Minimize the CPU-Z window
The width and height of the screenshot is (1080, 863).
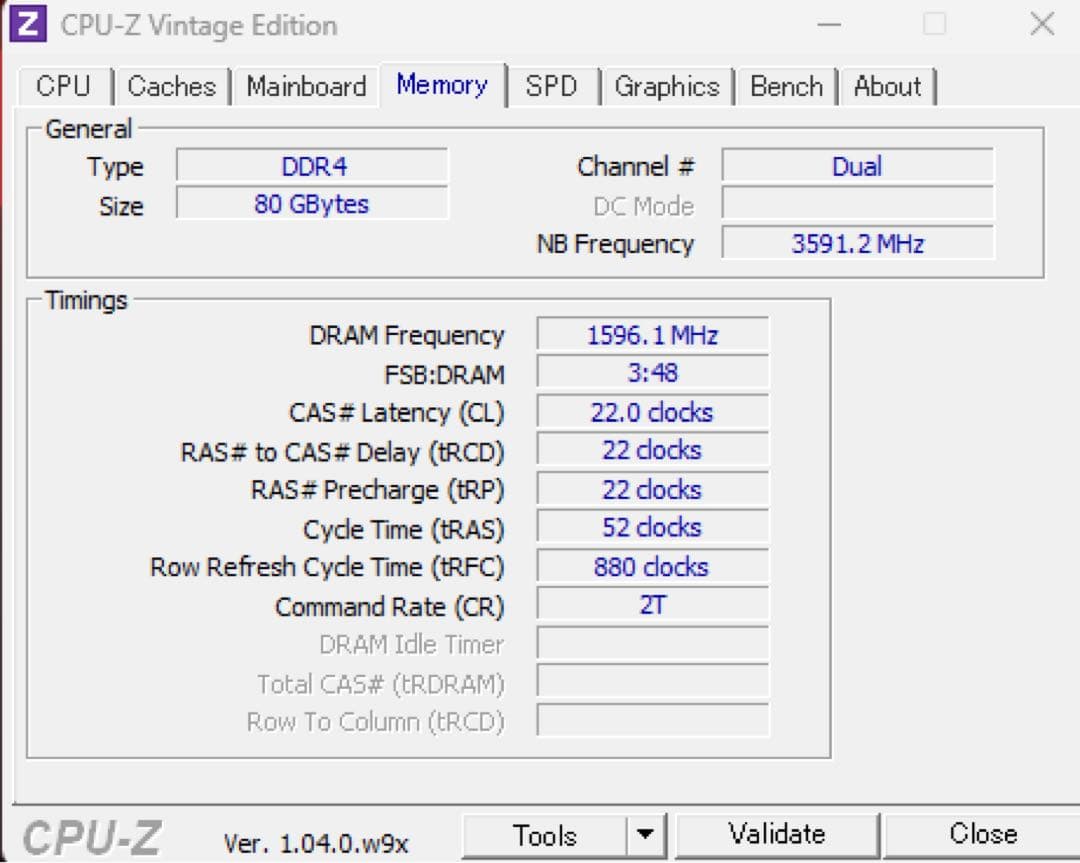click(x=829, y=24)
